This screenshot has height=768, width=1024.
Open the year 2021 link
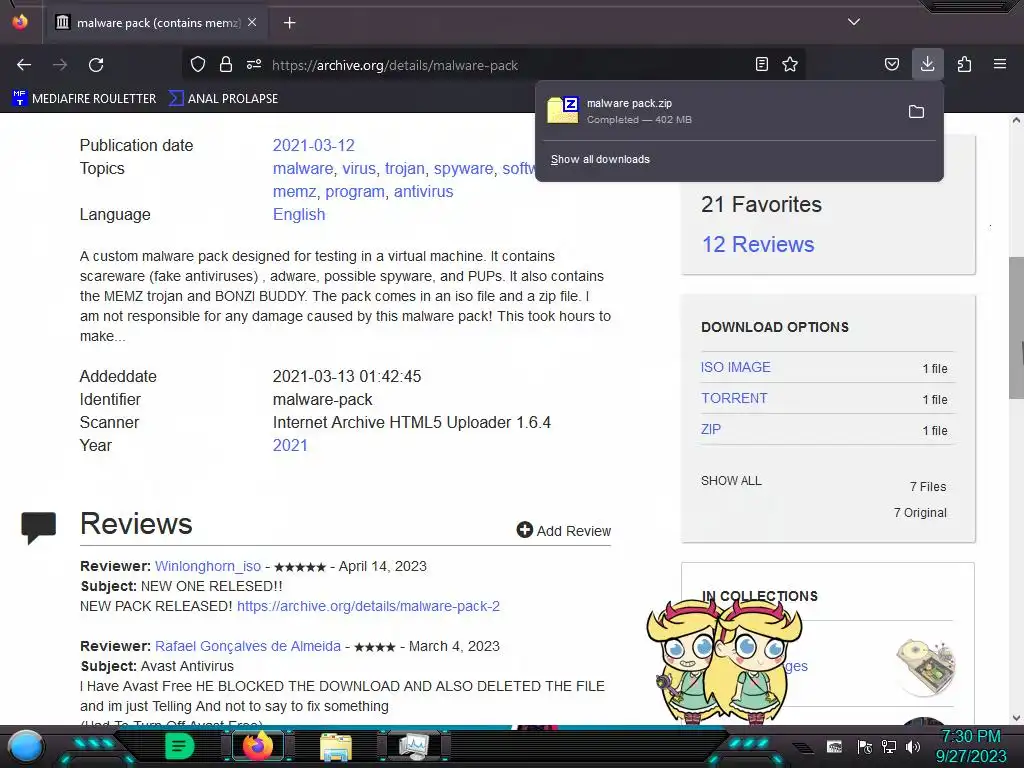(x=290, y=445)
